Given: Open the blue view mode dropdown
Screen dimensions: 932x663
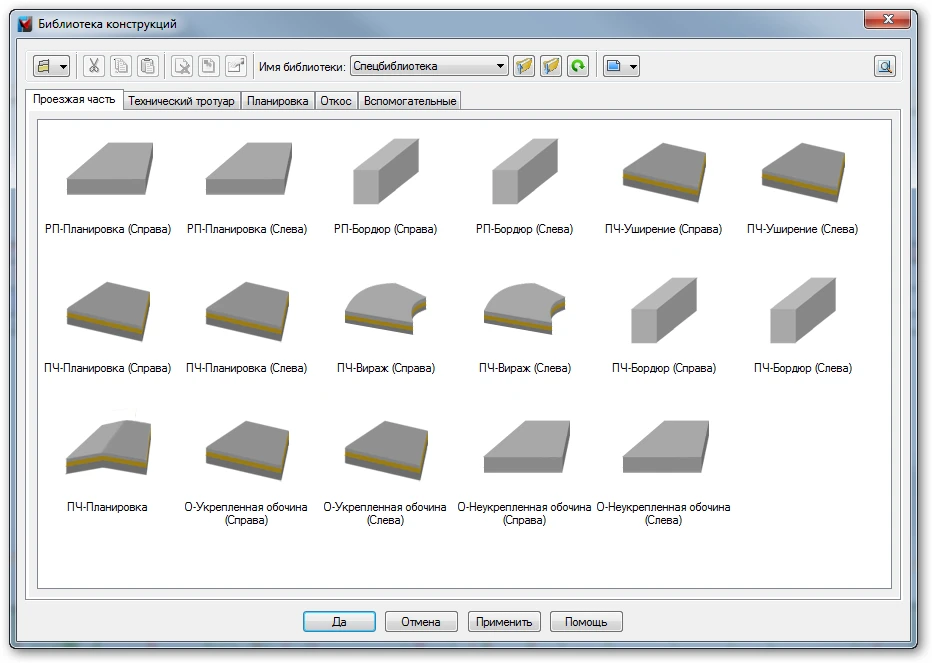Looking at the screenshot, I should coord(621,66).
